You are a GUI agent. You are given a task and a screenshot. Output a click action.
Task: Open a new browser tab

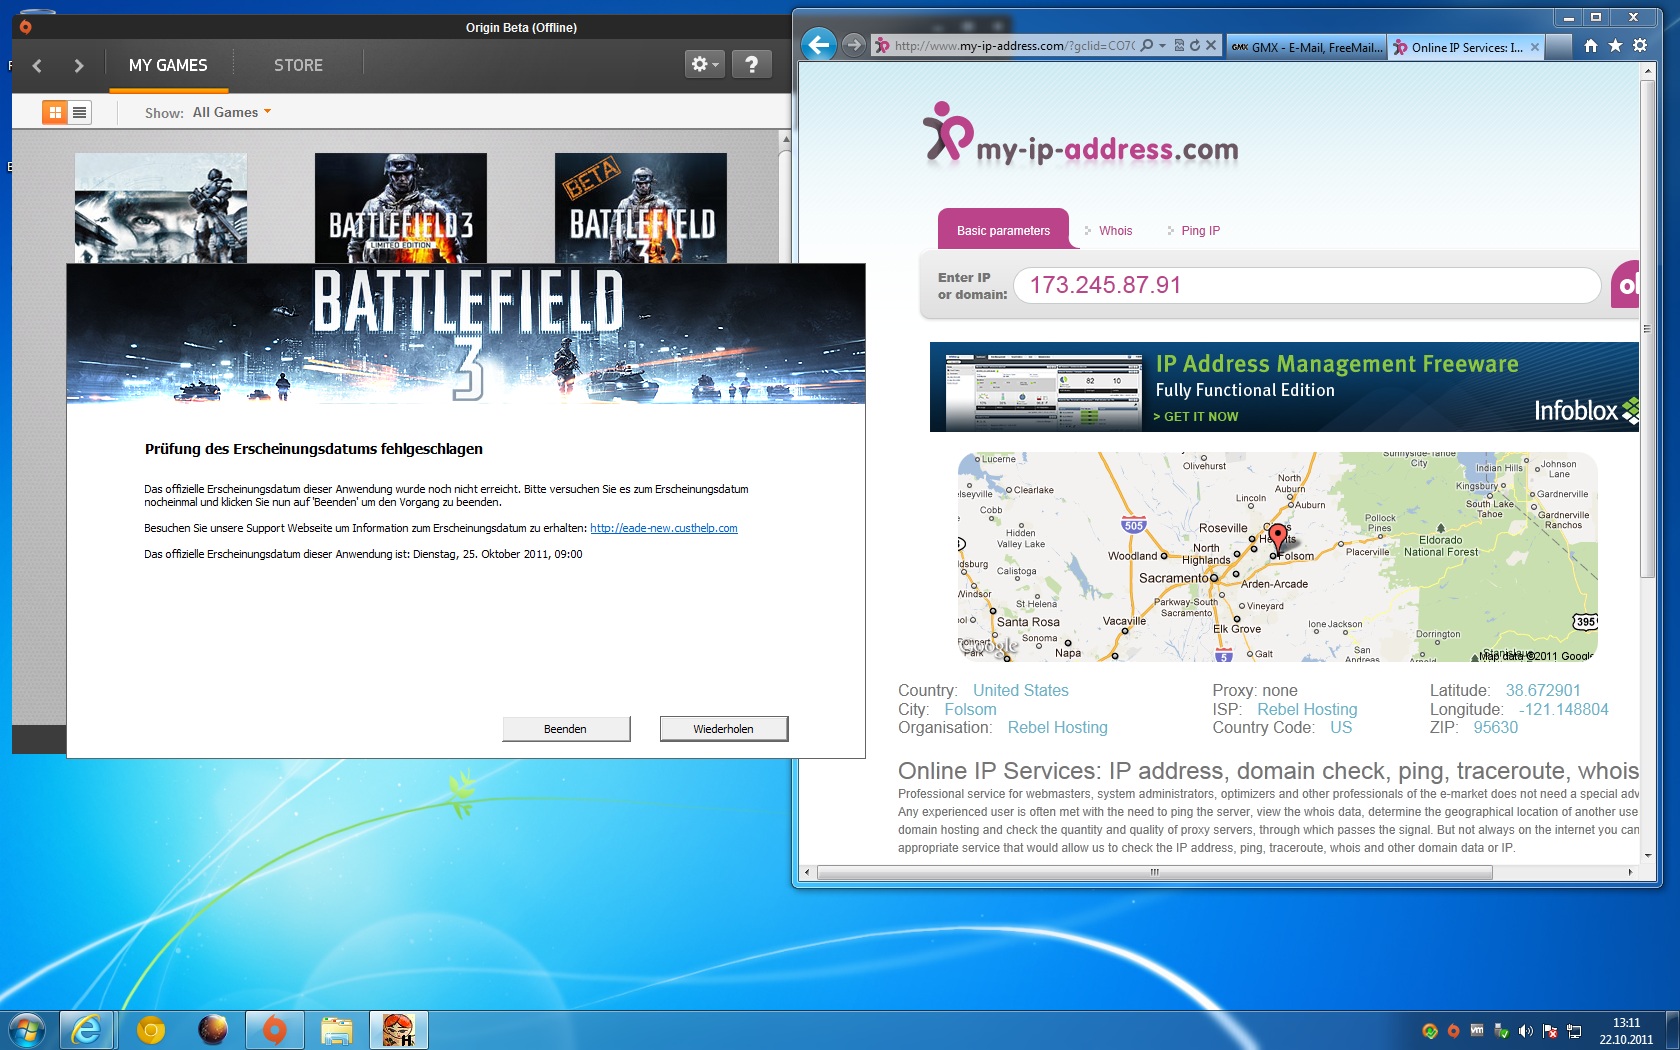click(x=1558, y=47)
